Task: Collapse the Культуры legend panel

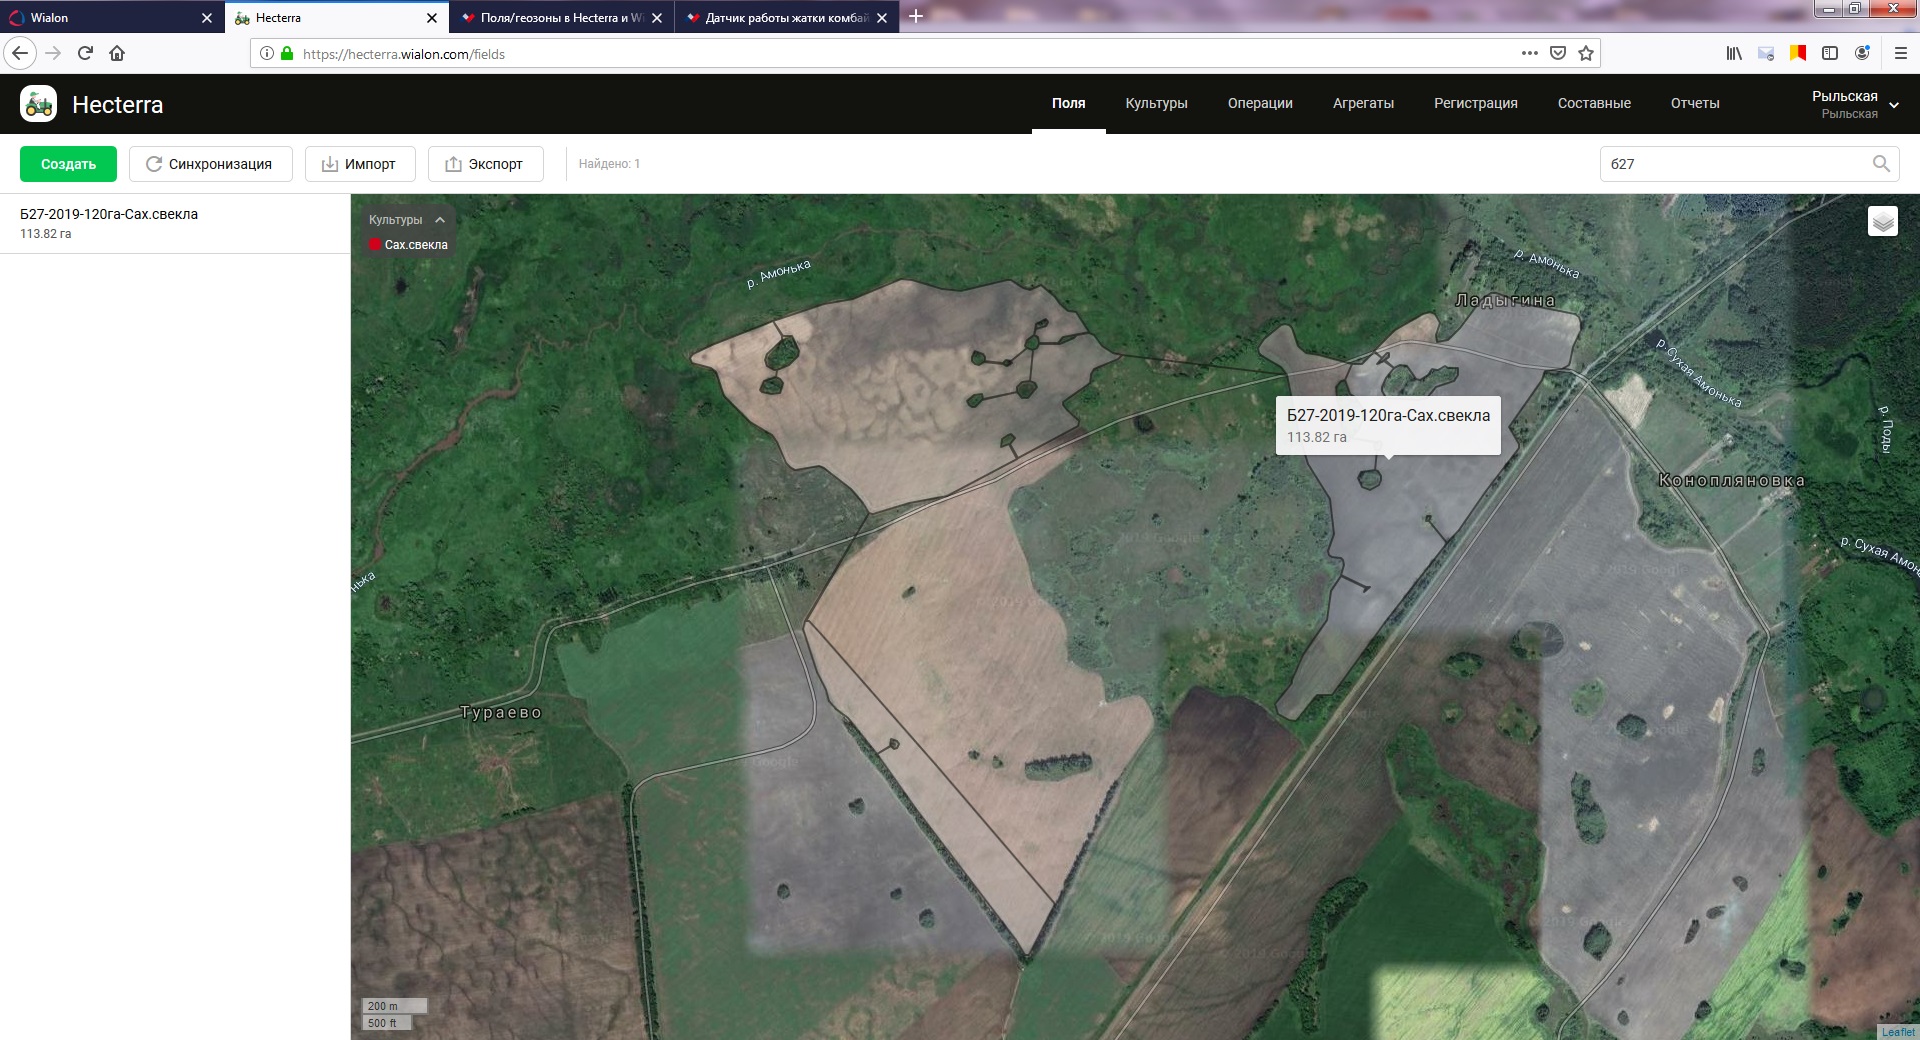Action: click(x=440, y=220)
